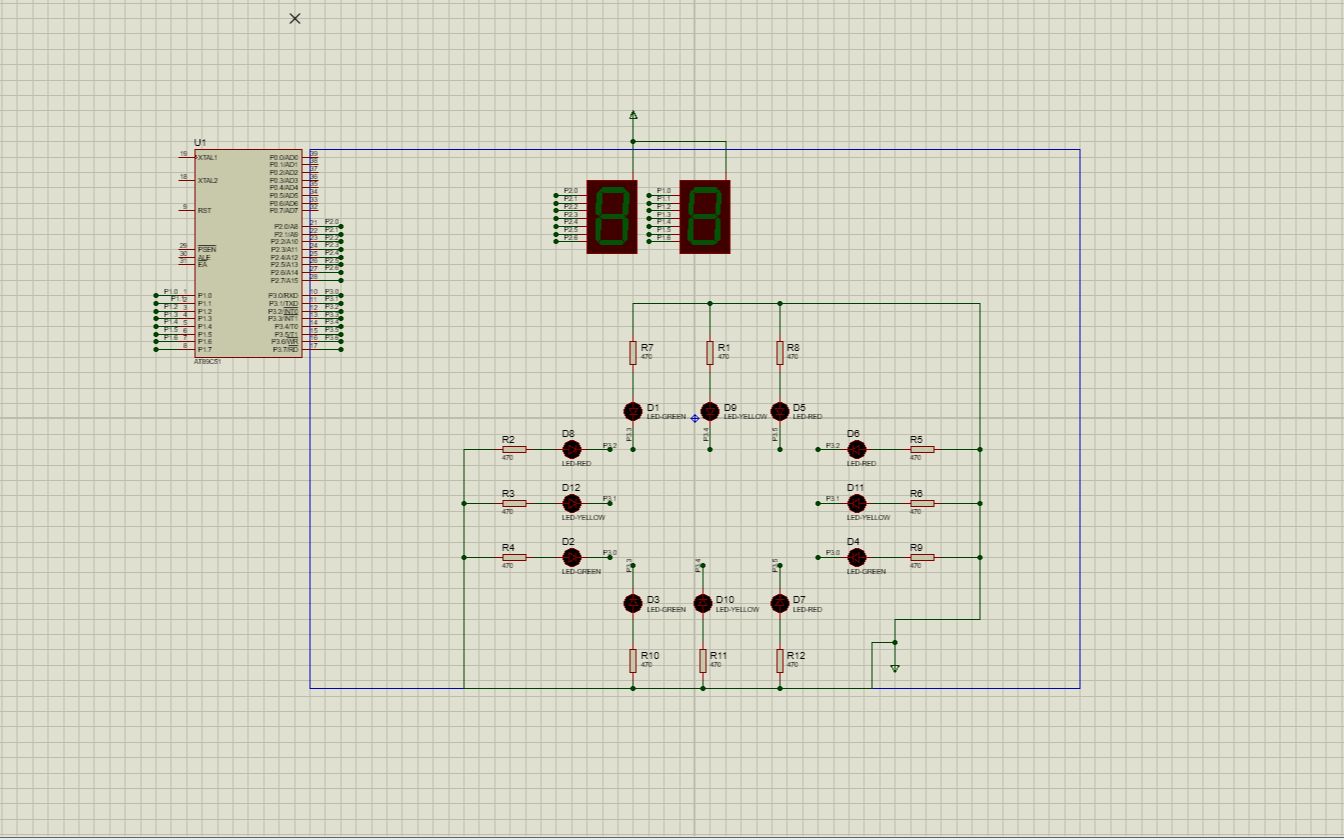Click the LED-RED label under D6
1344x840 pixels.
coord(861,464)
